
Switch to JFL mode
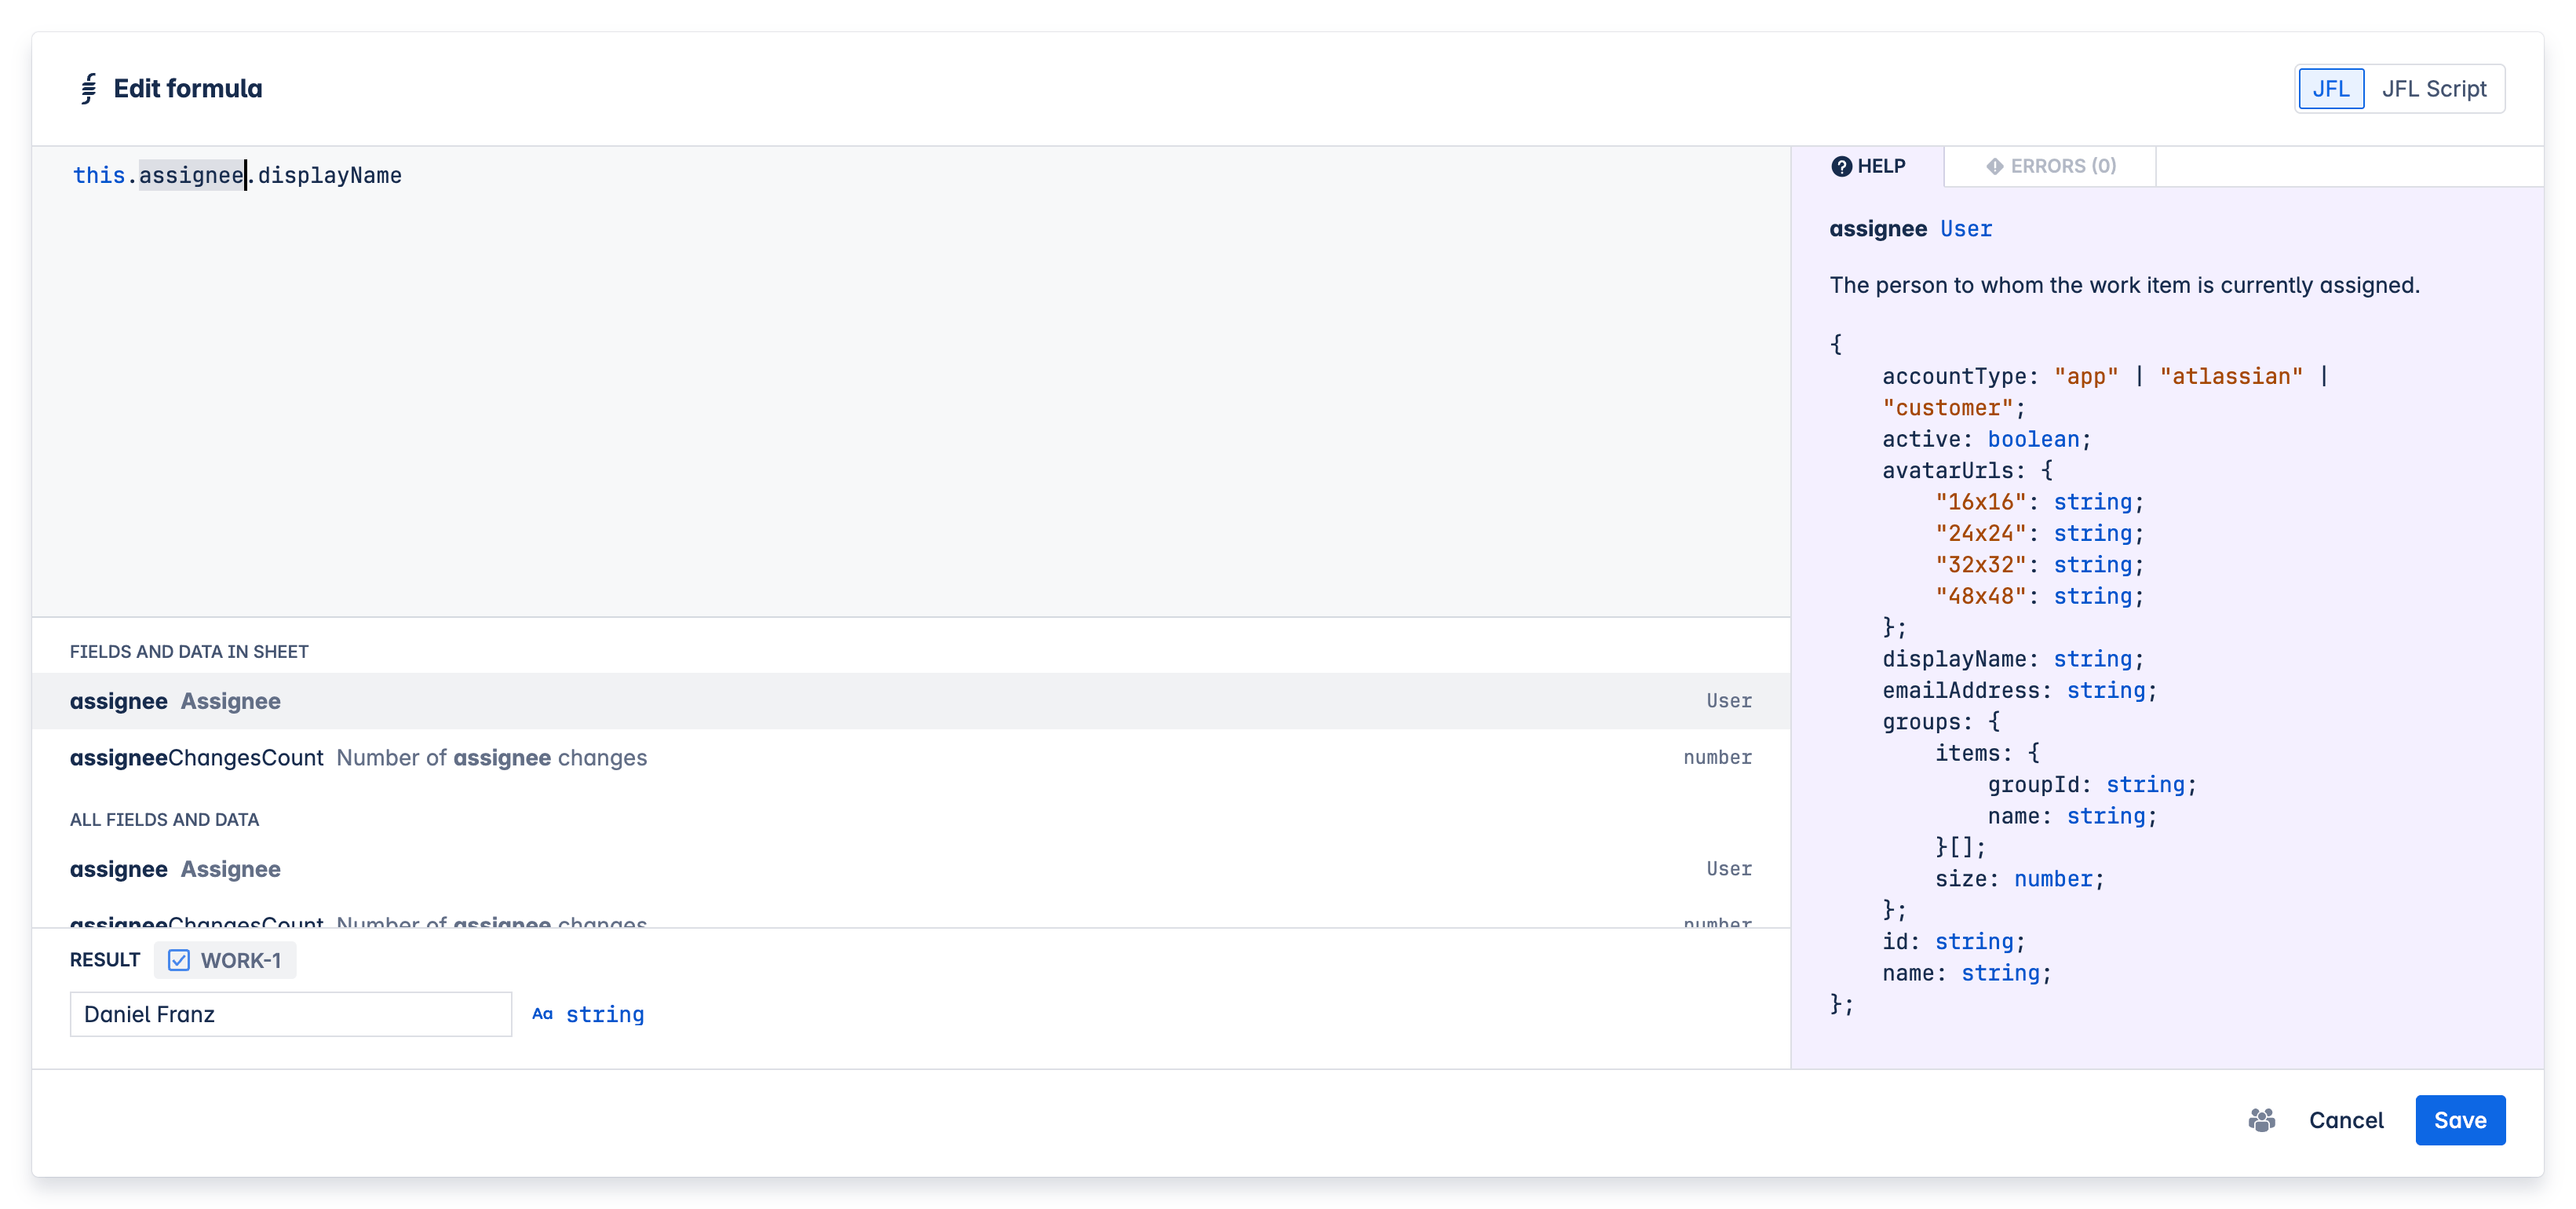coord(2330,88)
